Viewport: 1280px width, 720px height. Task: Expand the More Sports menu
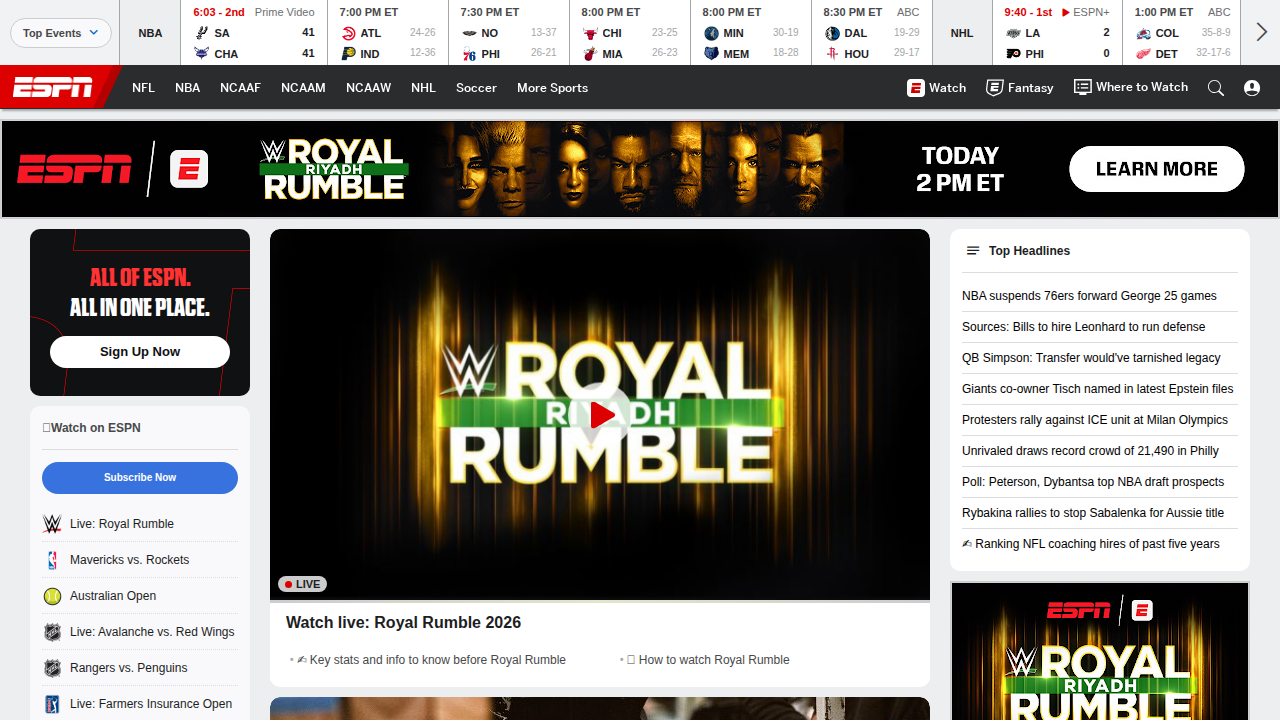pos(552,88)
